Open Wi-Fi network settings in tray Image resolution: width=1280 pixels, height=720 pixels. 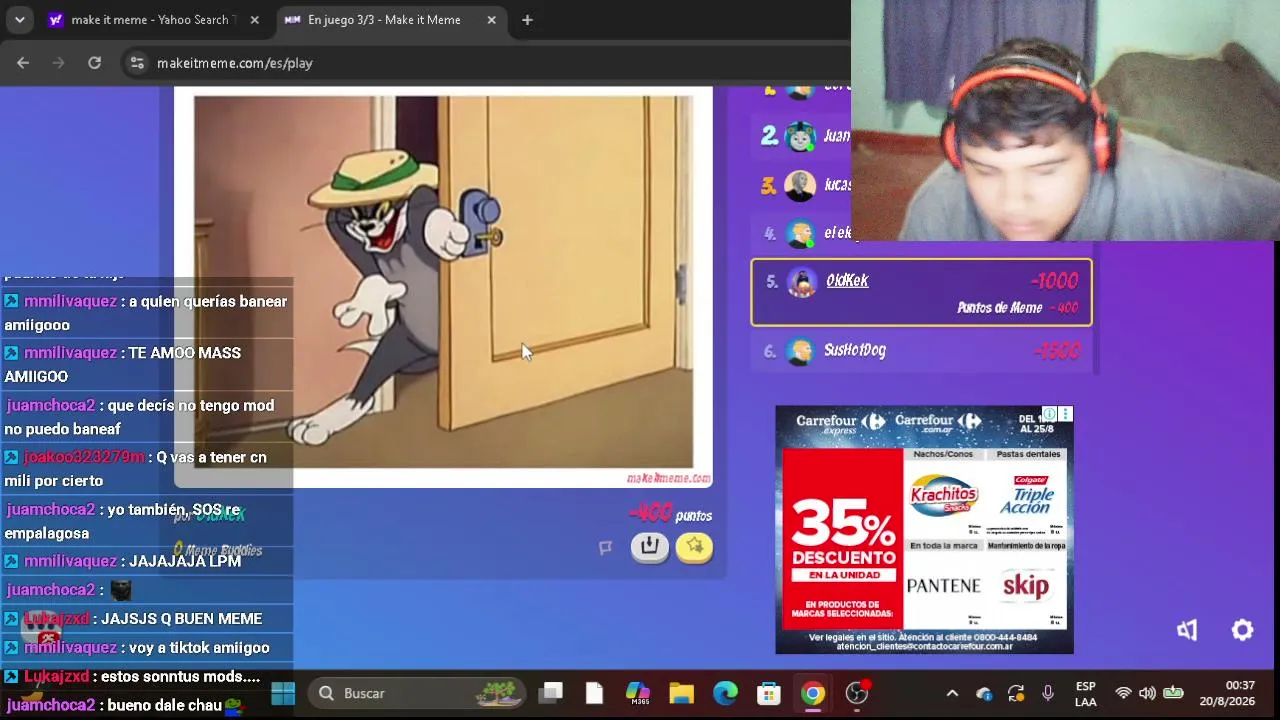click(1123, 693)
